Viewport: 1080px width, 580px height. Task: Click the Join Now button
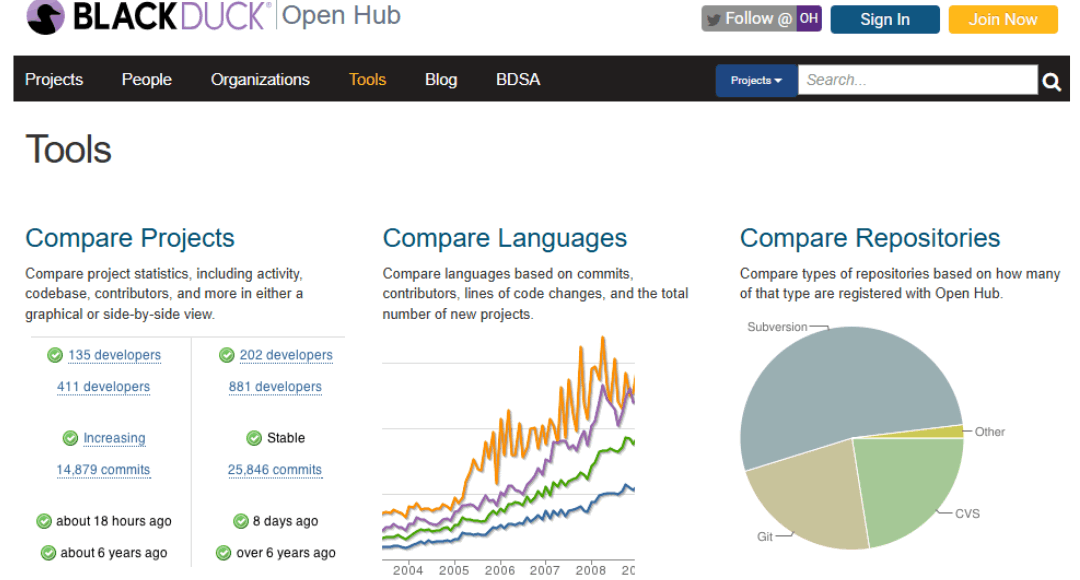coord(1002,19)
